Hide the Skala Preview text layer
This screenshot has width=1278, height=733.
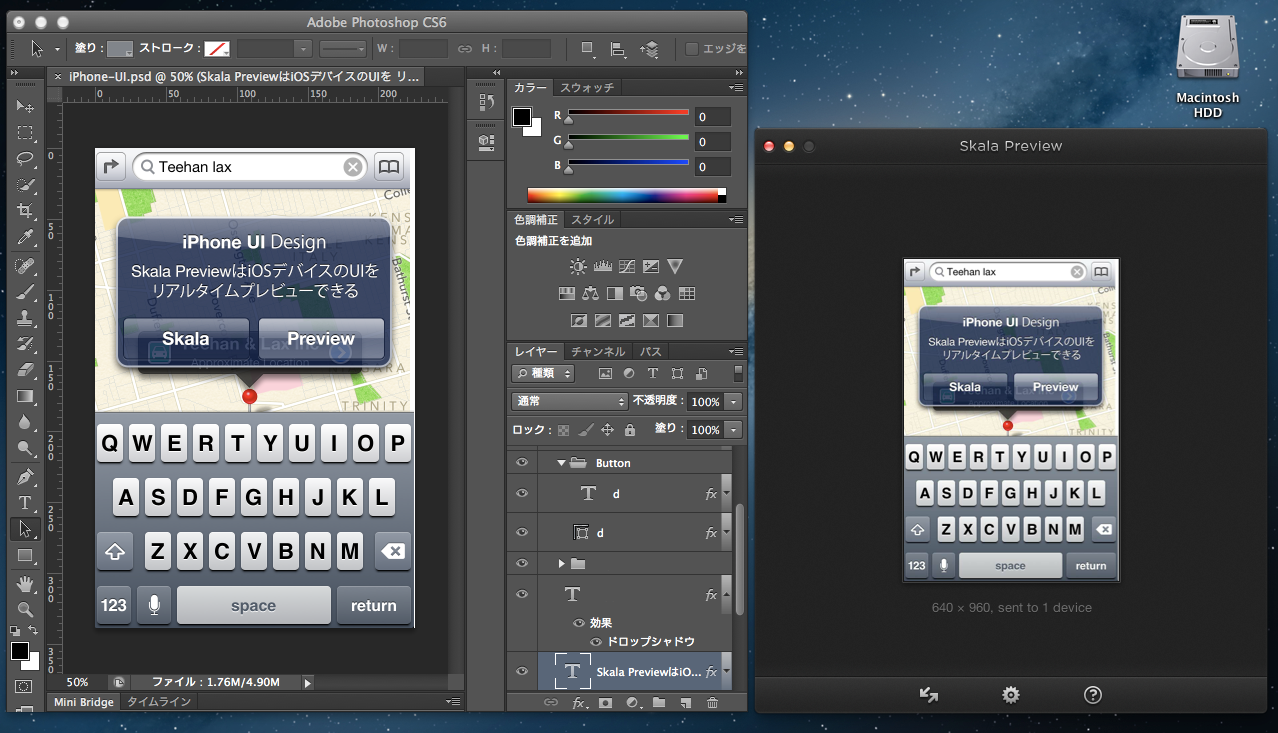pyautogui.click(x=521, y=672)
